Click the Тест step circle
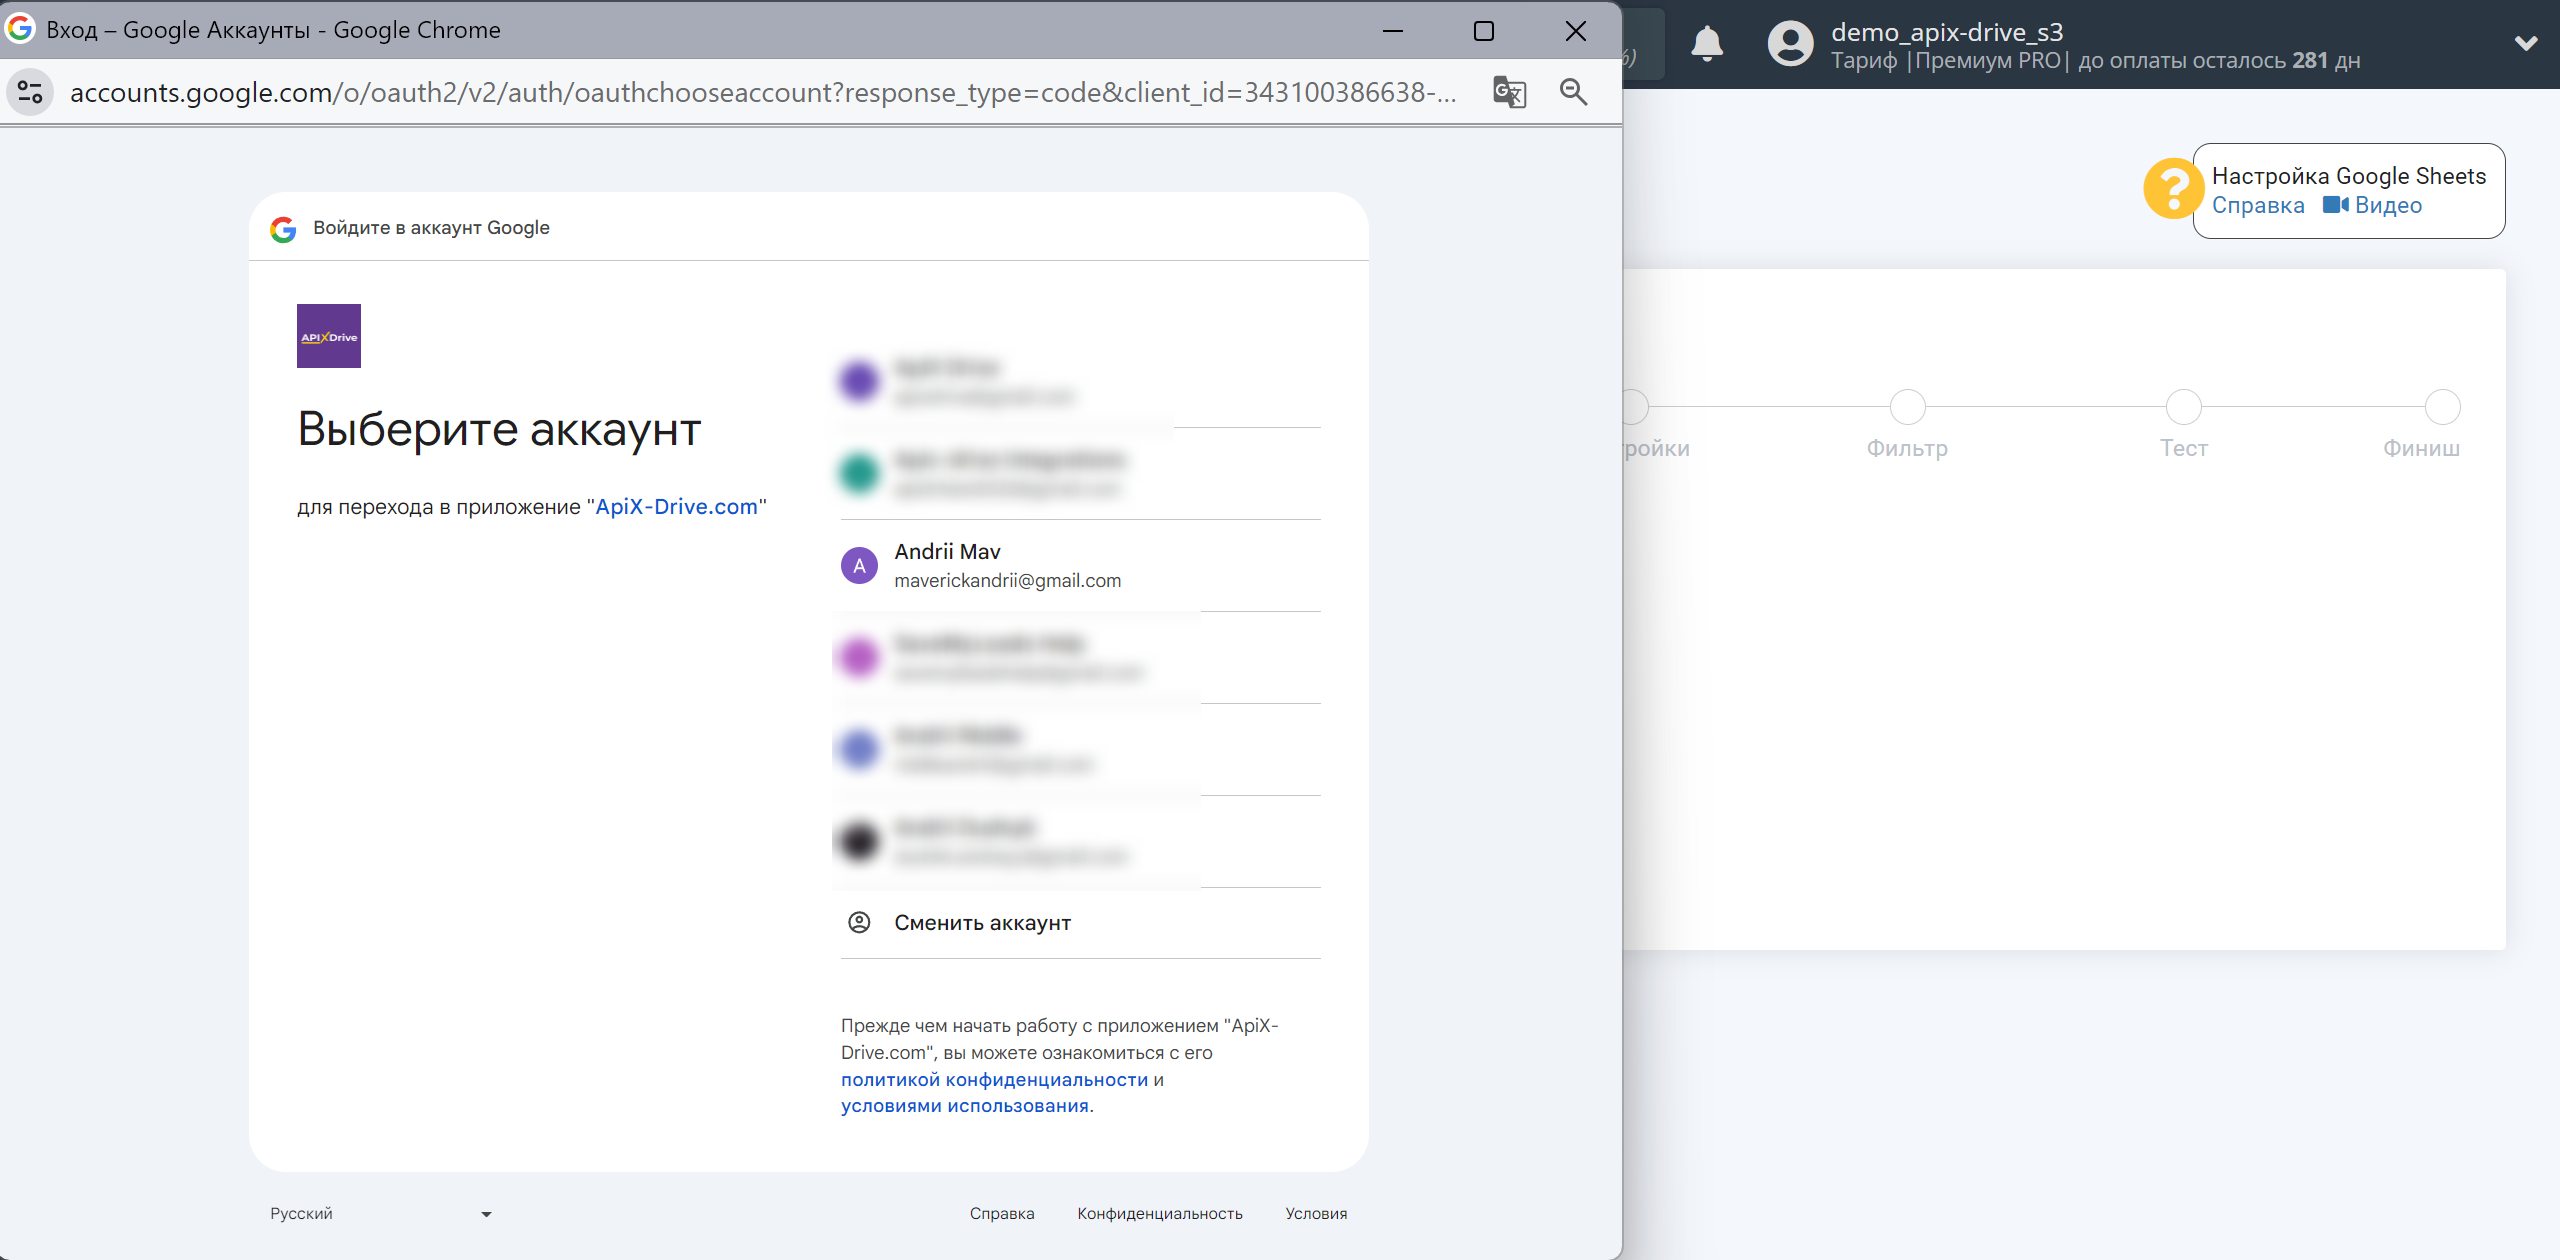 (2183, 407)
